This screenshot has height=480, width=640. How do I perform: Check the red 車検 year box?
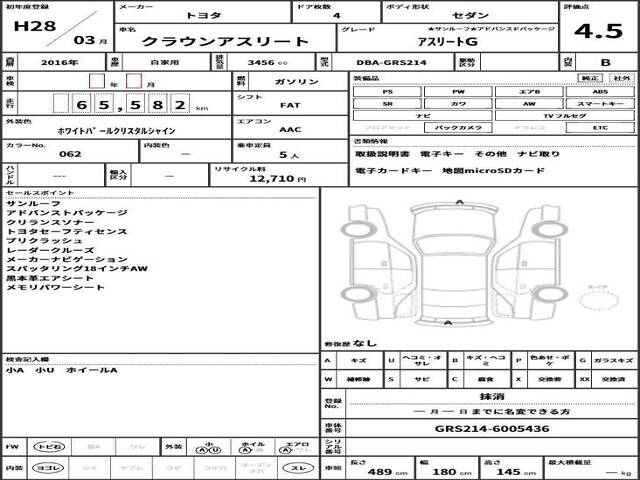tap(96, 81)
